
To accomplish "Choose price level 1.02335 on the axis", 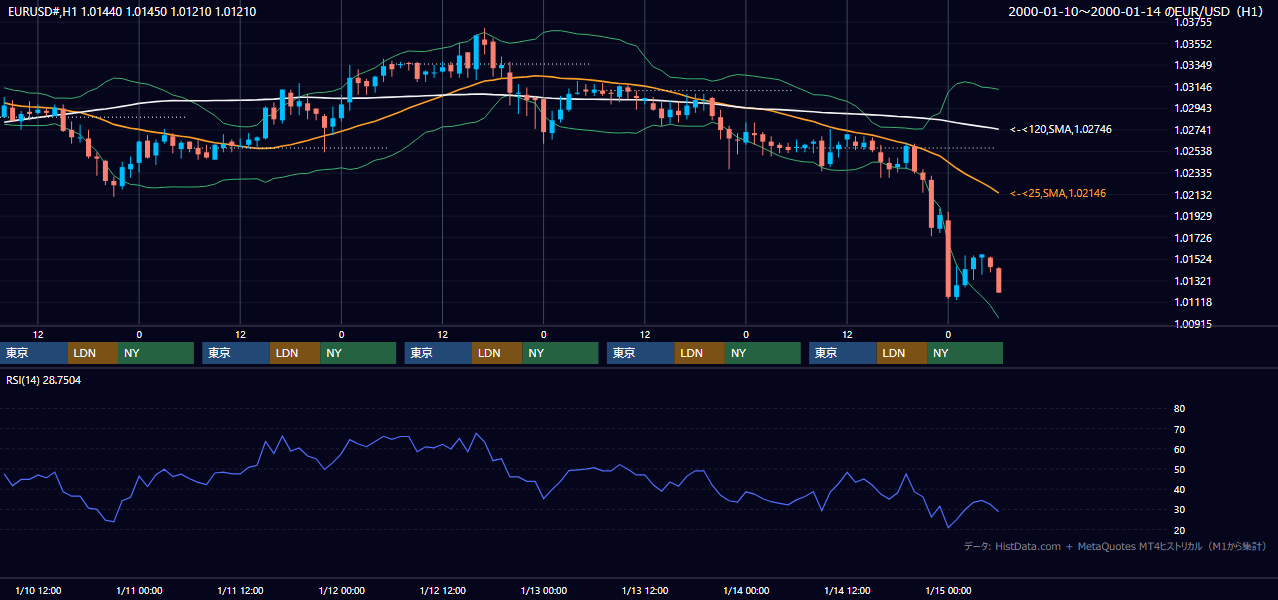I will point(1192,173).
